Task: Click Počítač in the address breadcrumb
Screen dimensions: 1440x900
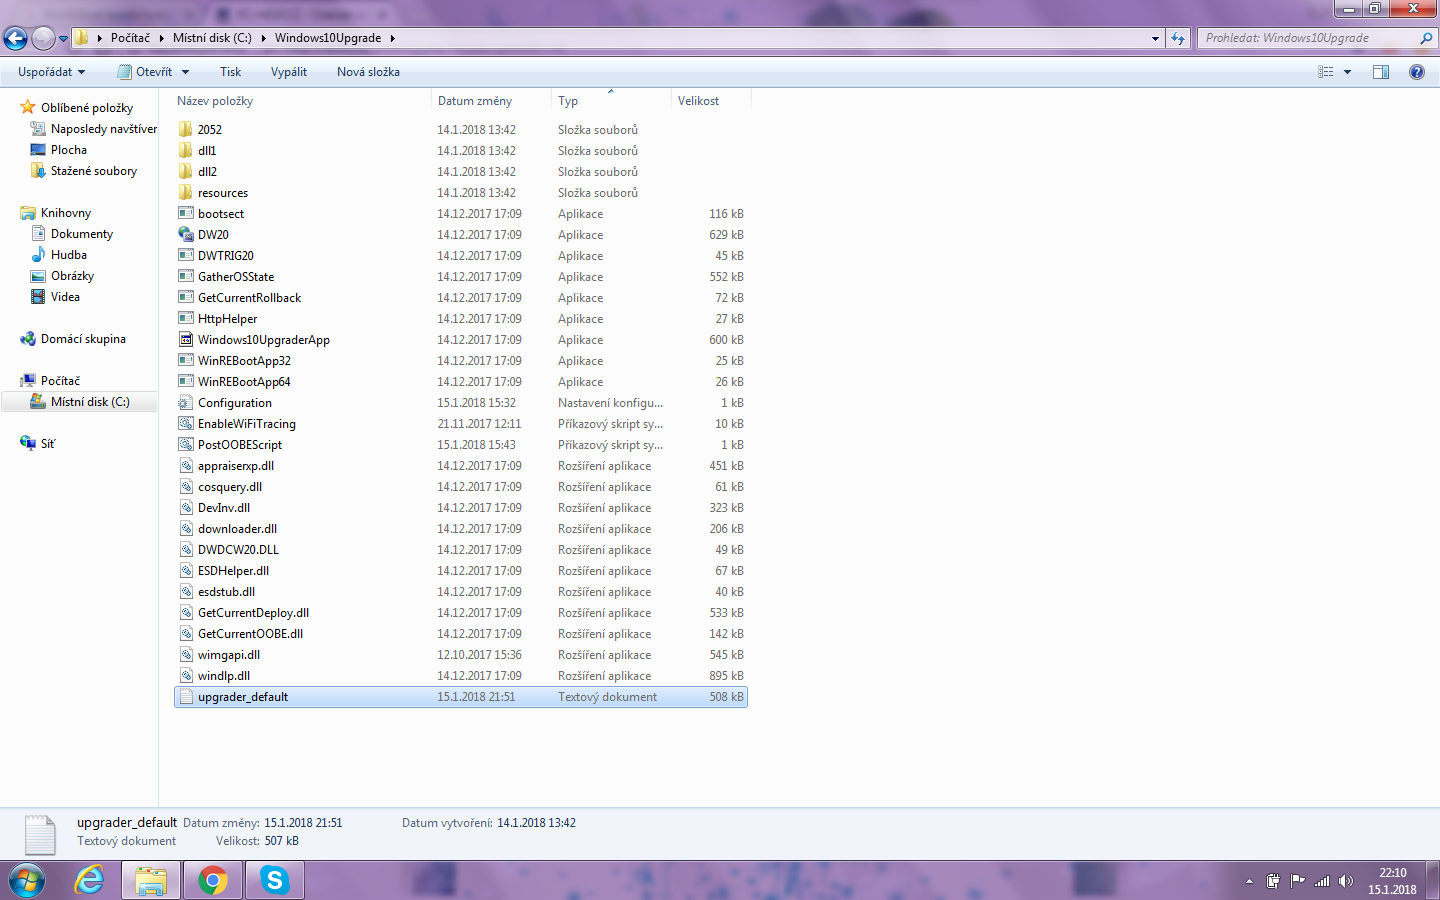Action: (x=130, y=38)
